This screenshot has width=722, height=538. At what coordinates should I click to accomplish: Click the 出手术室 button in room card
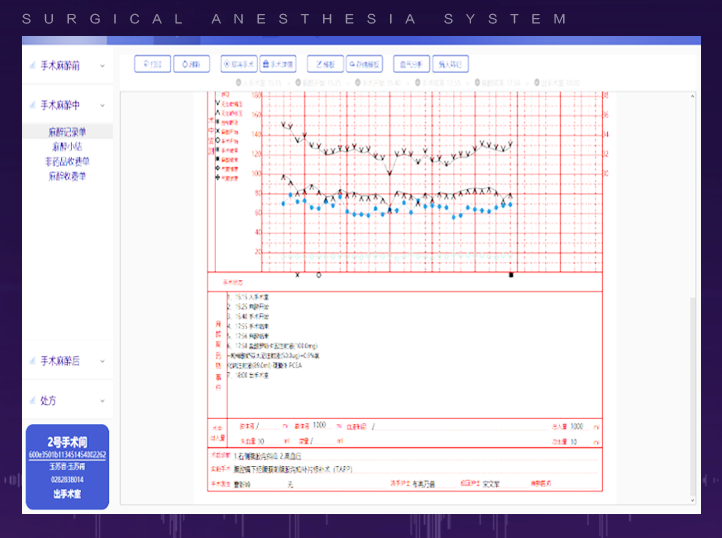(x=67, y=493)
